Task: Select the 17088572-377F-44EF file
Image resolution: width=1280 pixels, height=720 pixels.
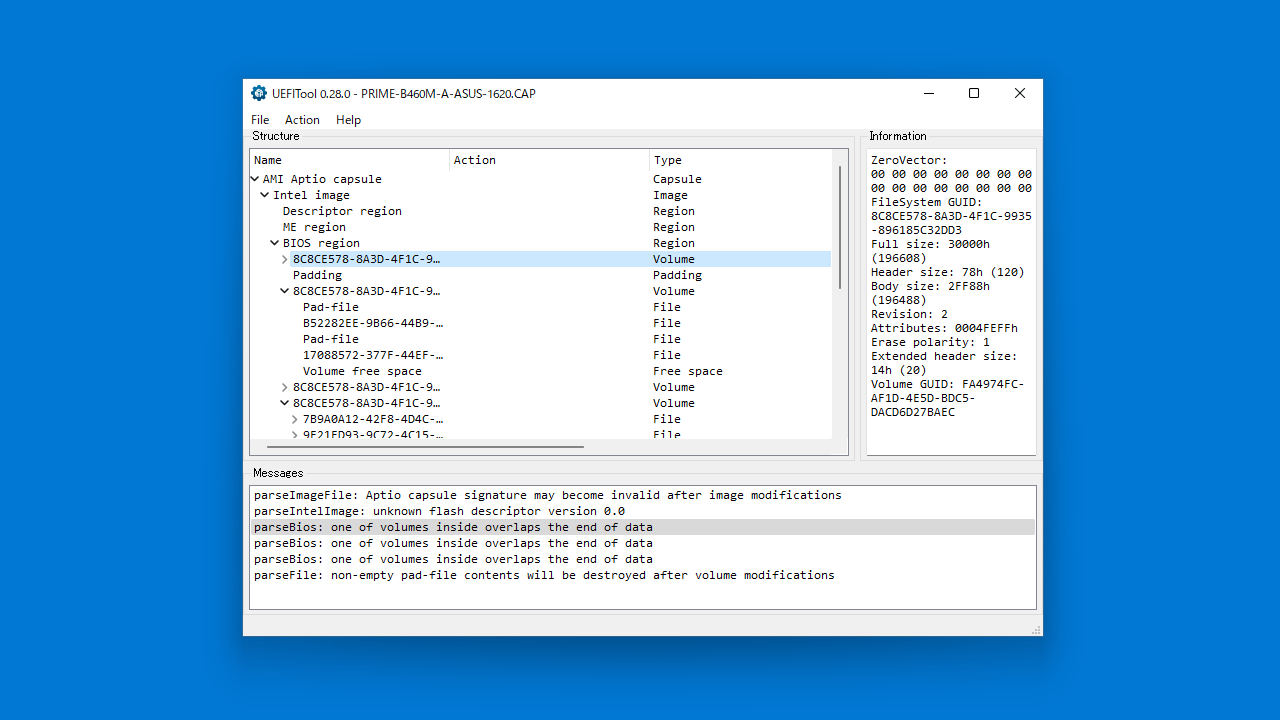Action: (x=540, y=355)
